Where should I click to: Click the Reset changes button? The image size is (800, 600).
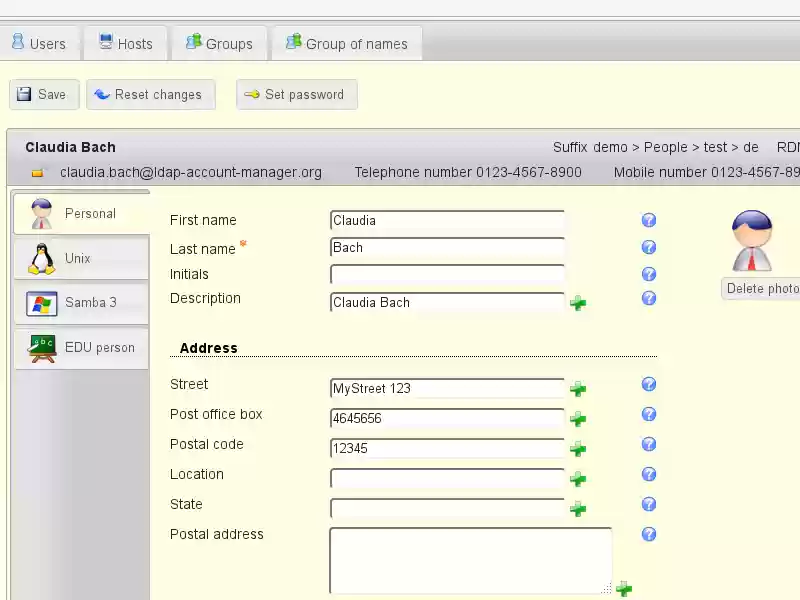pyautogui.click(x=150, y=94)
